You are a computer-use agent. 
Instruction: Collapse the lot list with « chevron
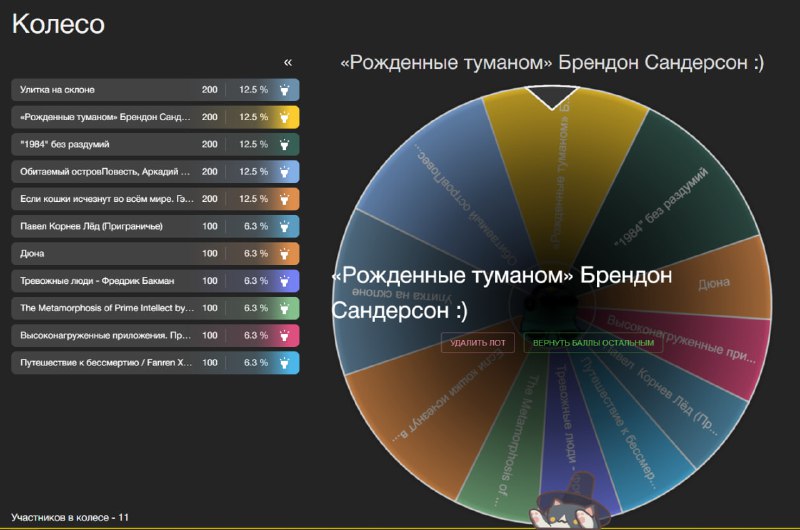point(288,62)
